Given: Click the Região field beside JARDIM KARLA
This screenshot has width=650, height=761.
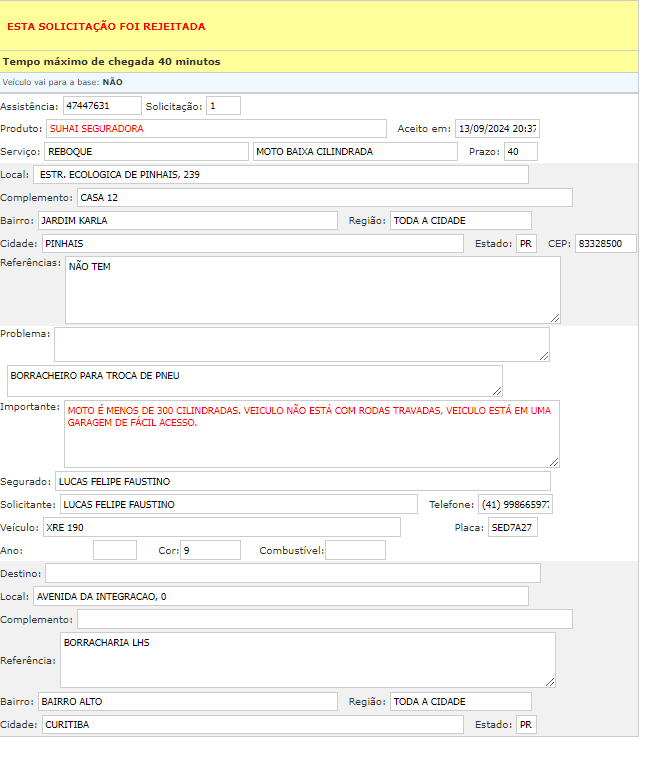Looking at the screenshot, I should point(461,221).
